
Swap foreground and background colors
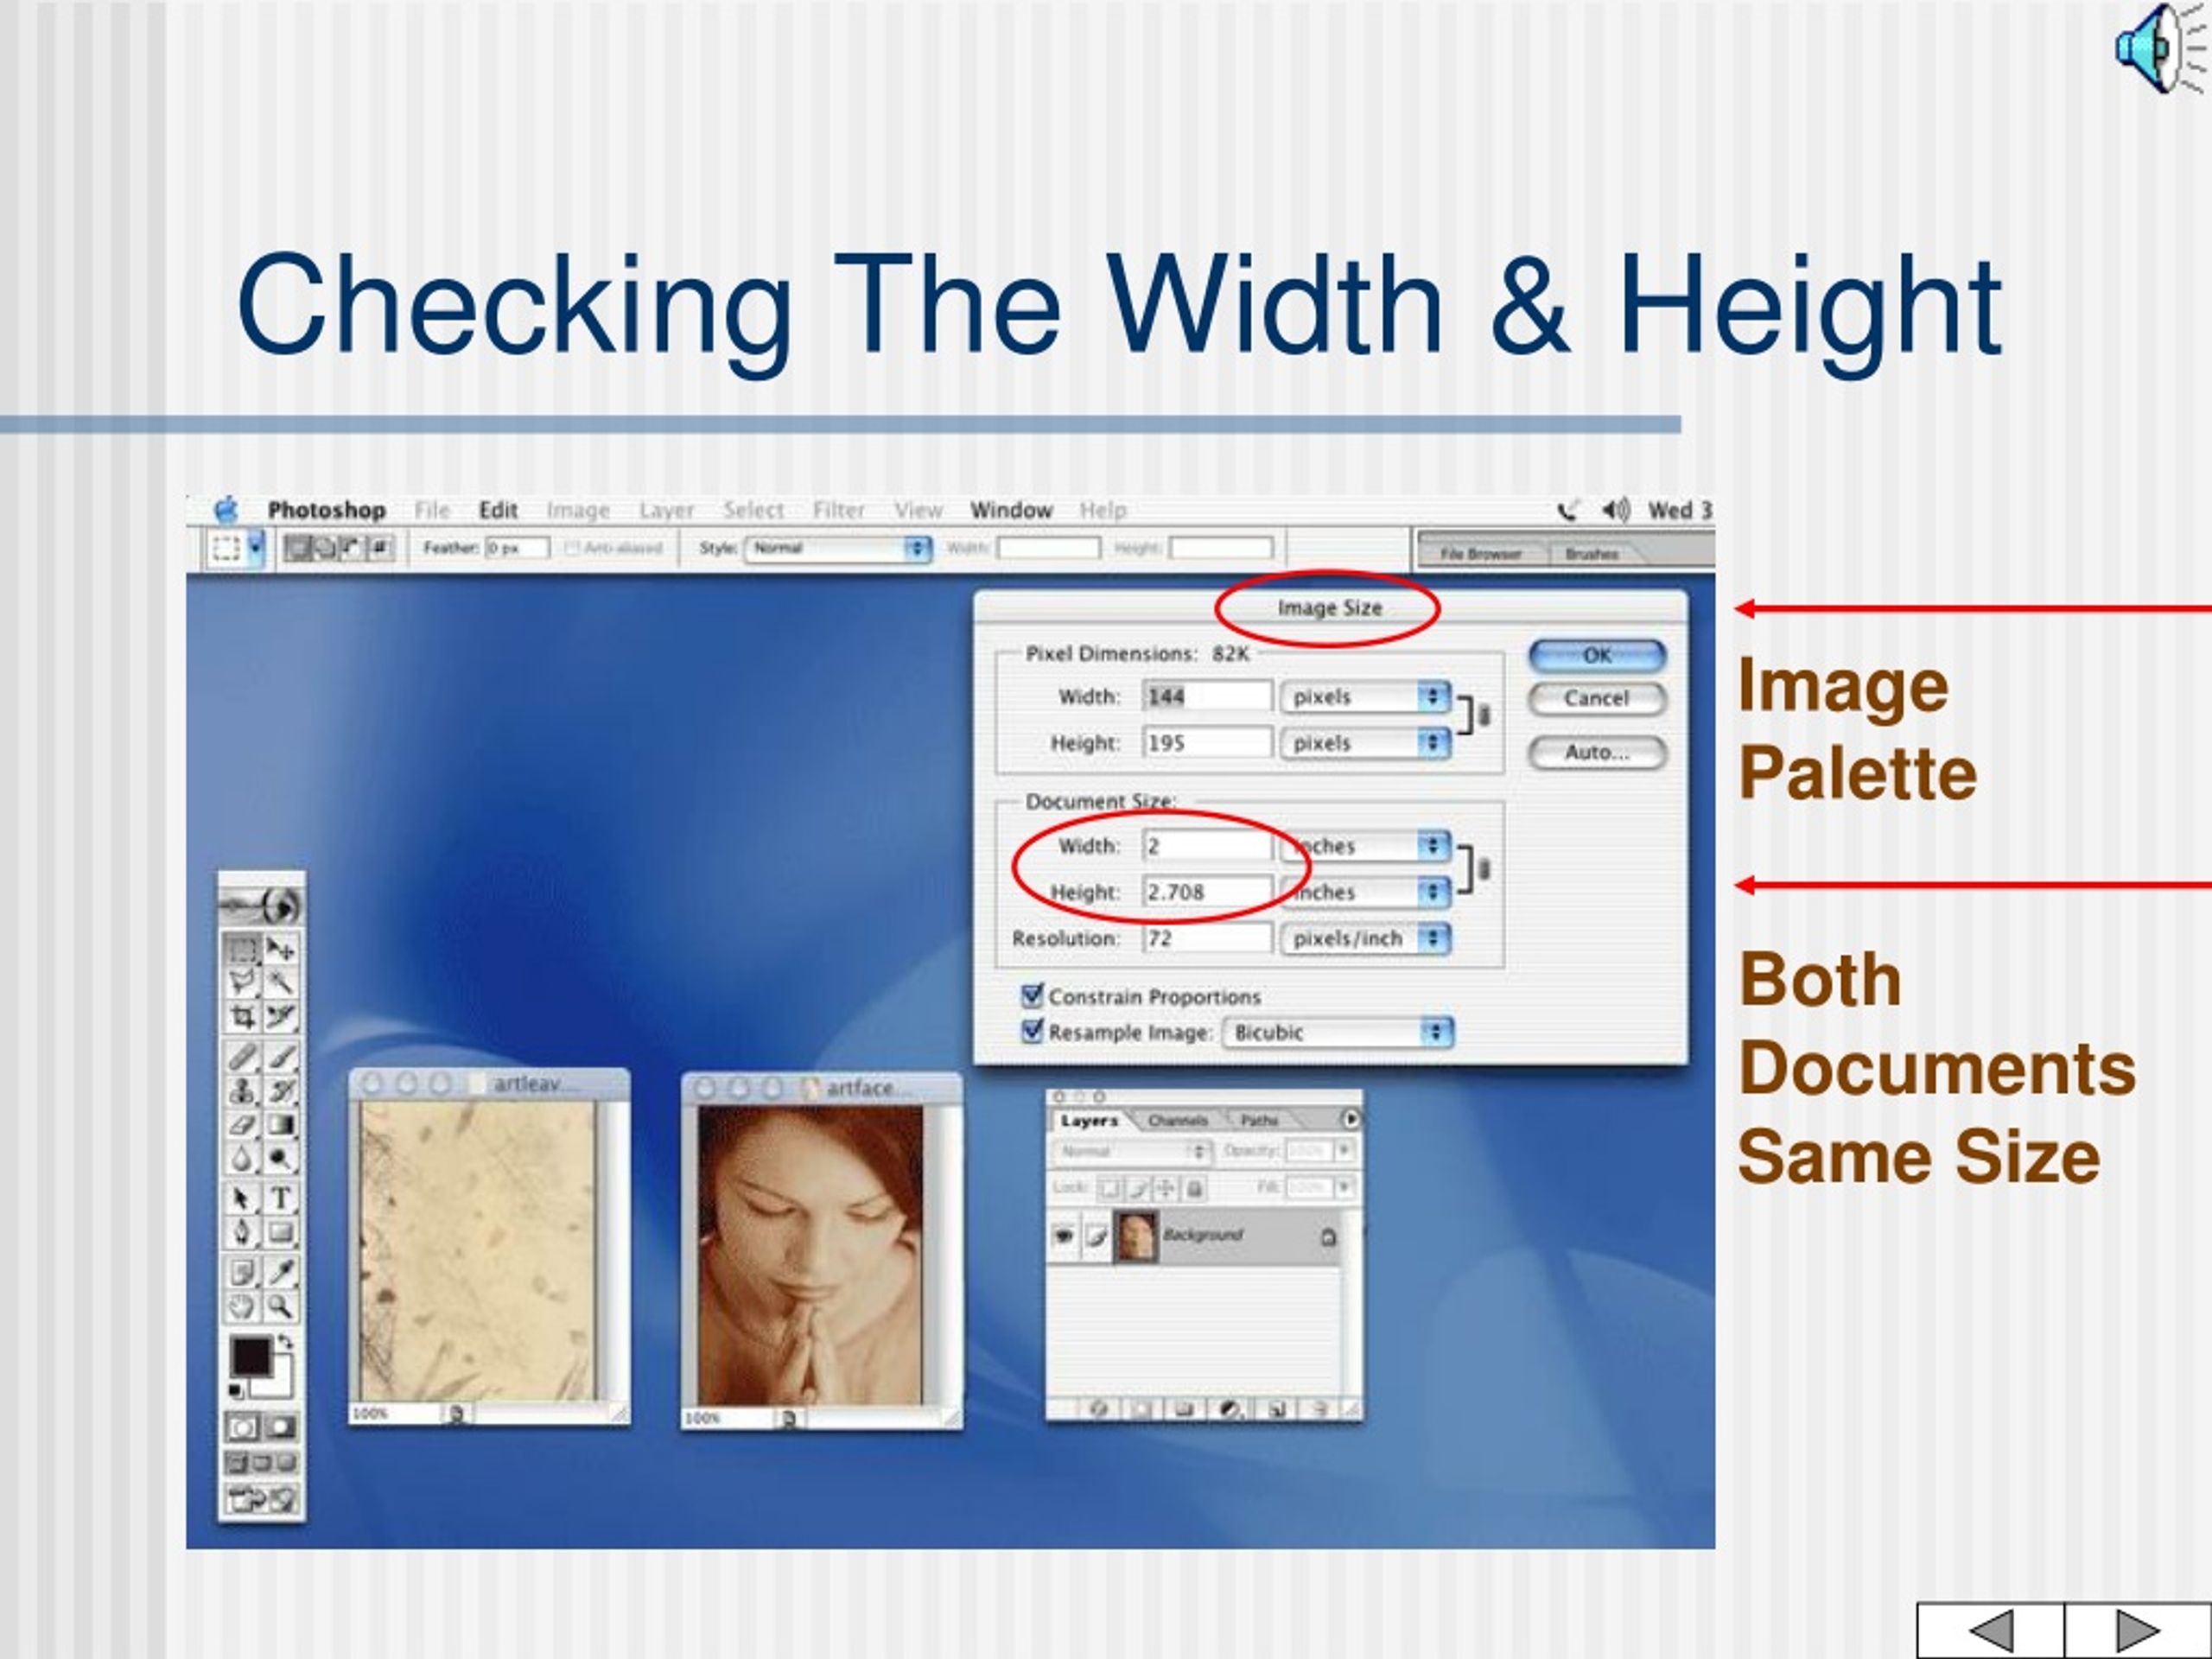(x=286, y=1342)
